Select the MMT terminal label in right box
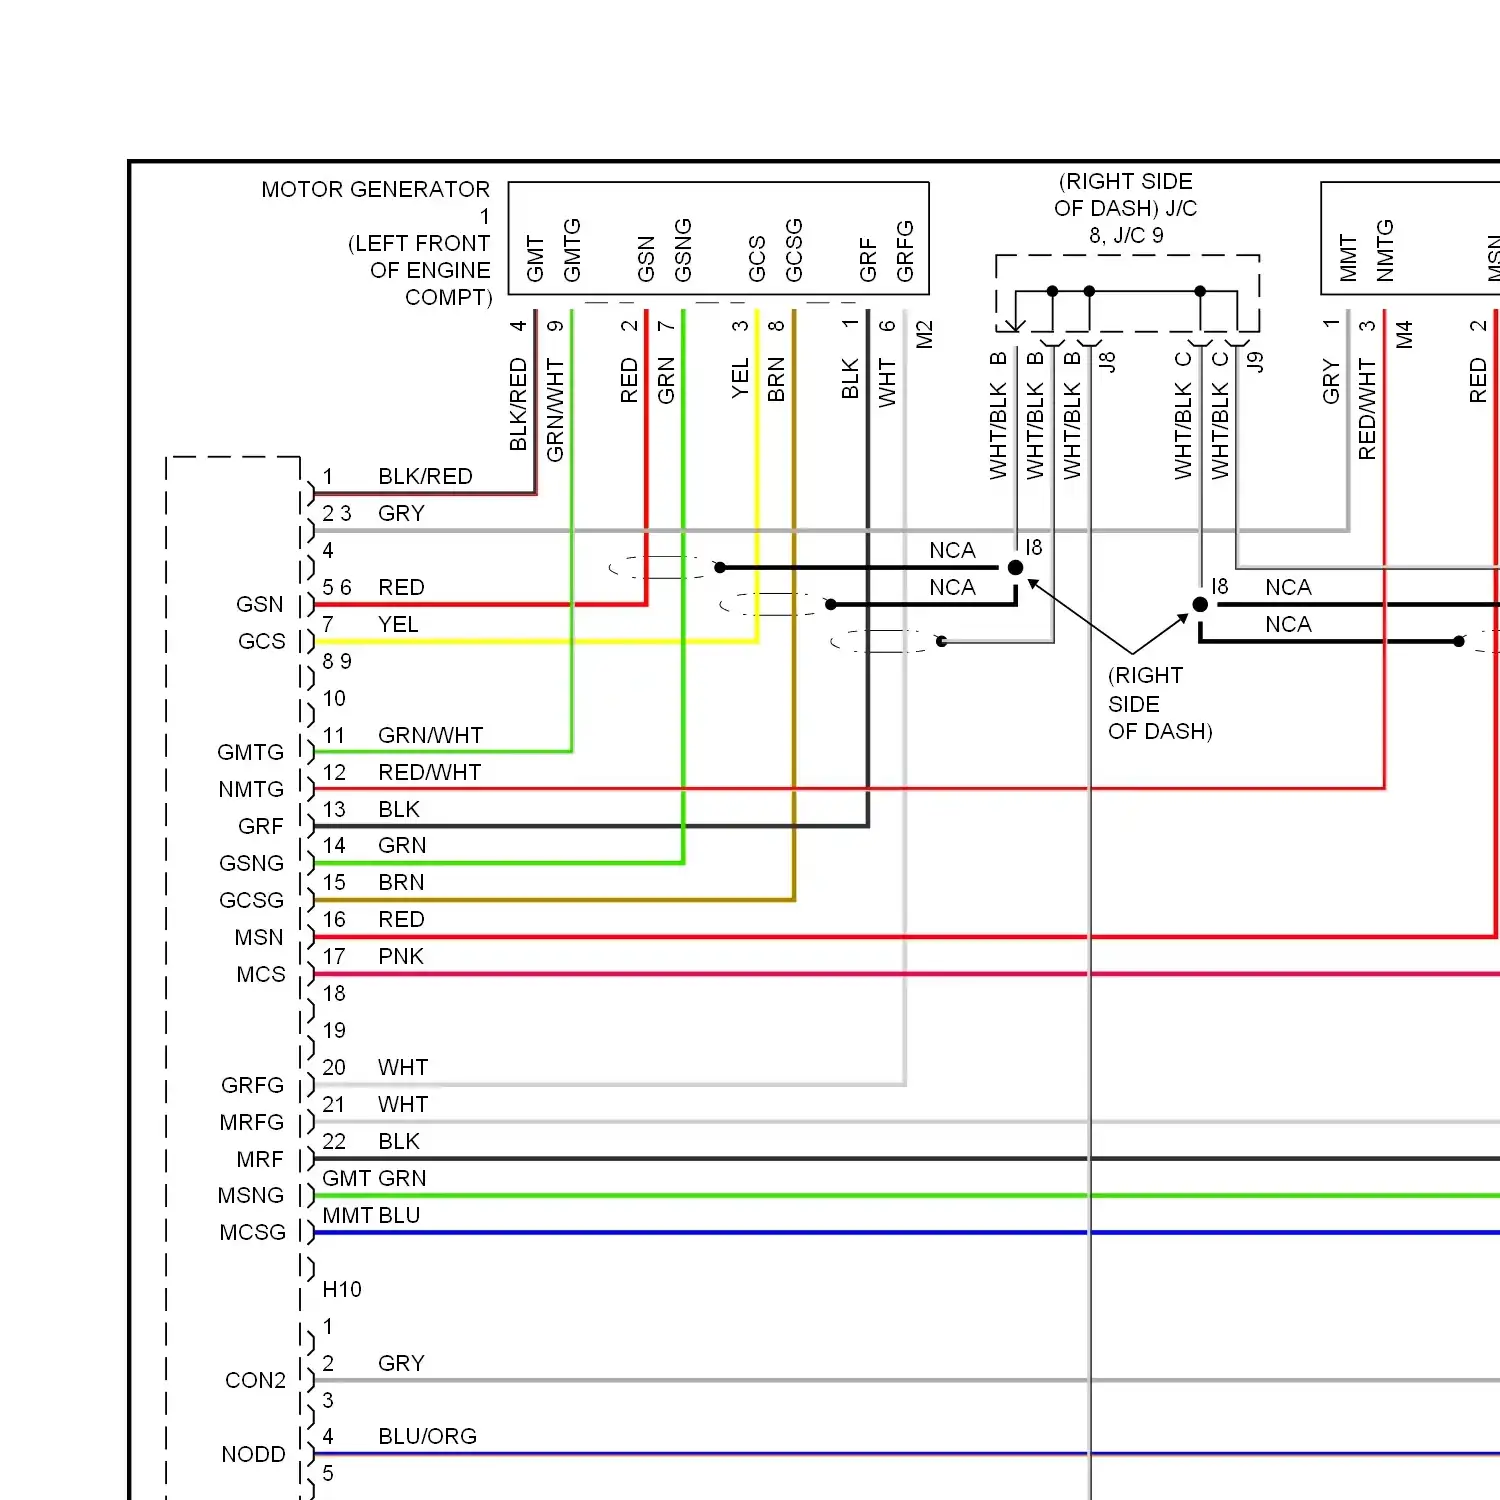This screenshot has width=1500, height=1500. 1348,258
